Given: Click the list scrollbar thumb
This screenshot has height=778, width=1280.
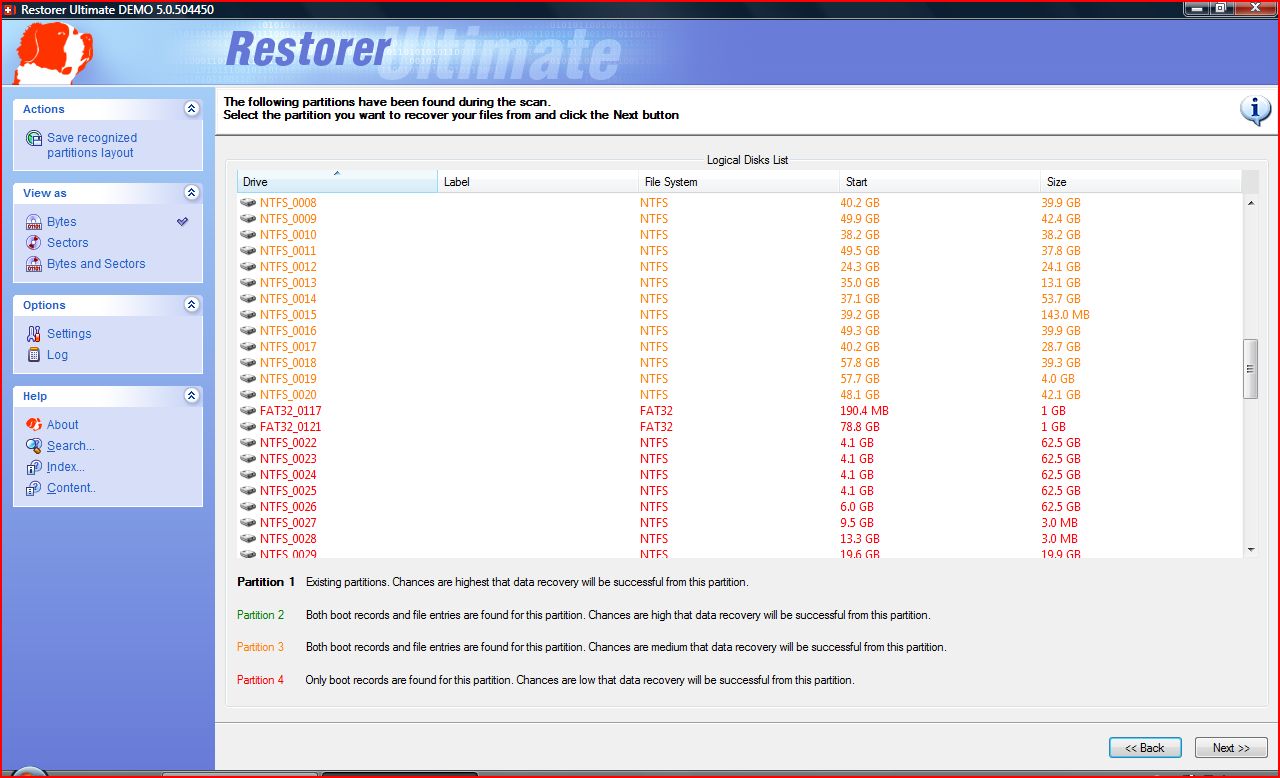Looking at the screenshot, I should 1250,369.
